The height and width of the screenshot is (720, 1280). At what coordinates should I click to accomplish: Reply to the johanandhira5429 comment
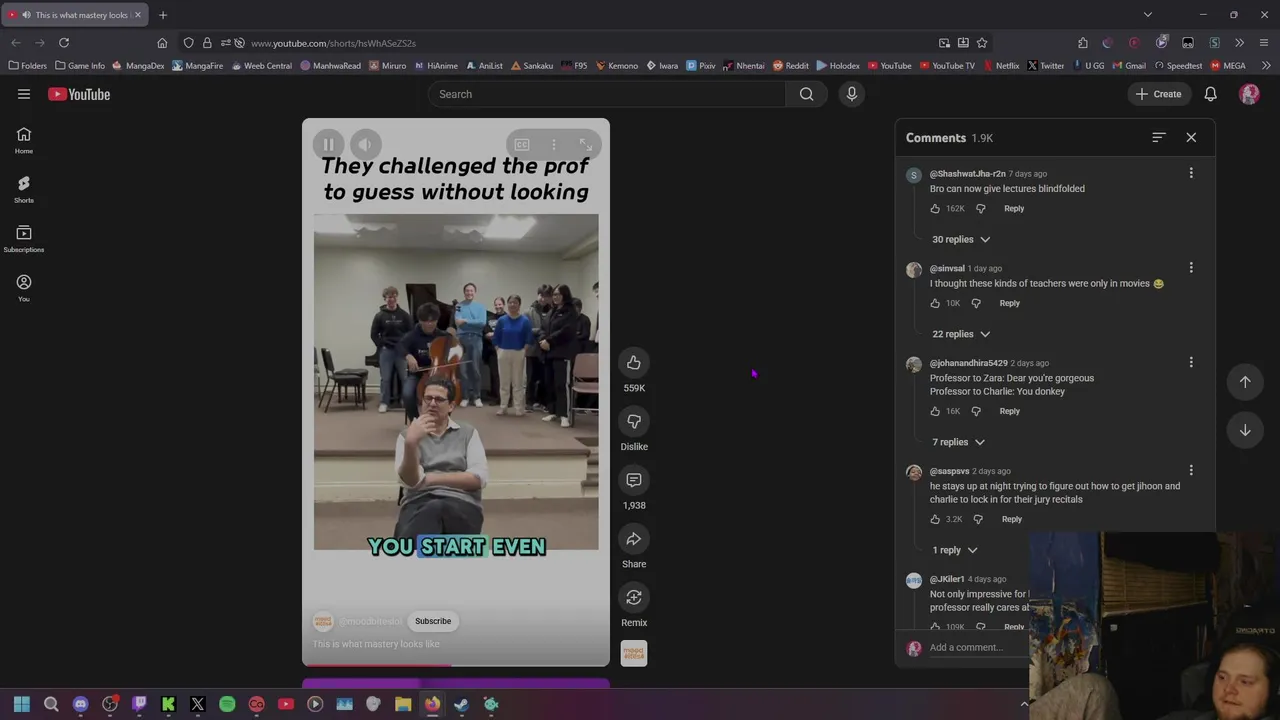pos(1010,411)
